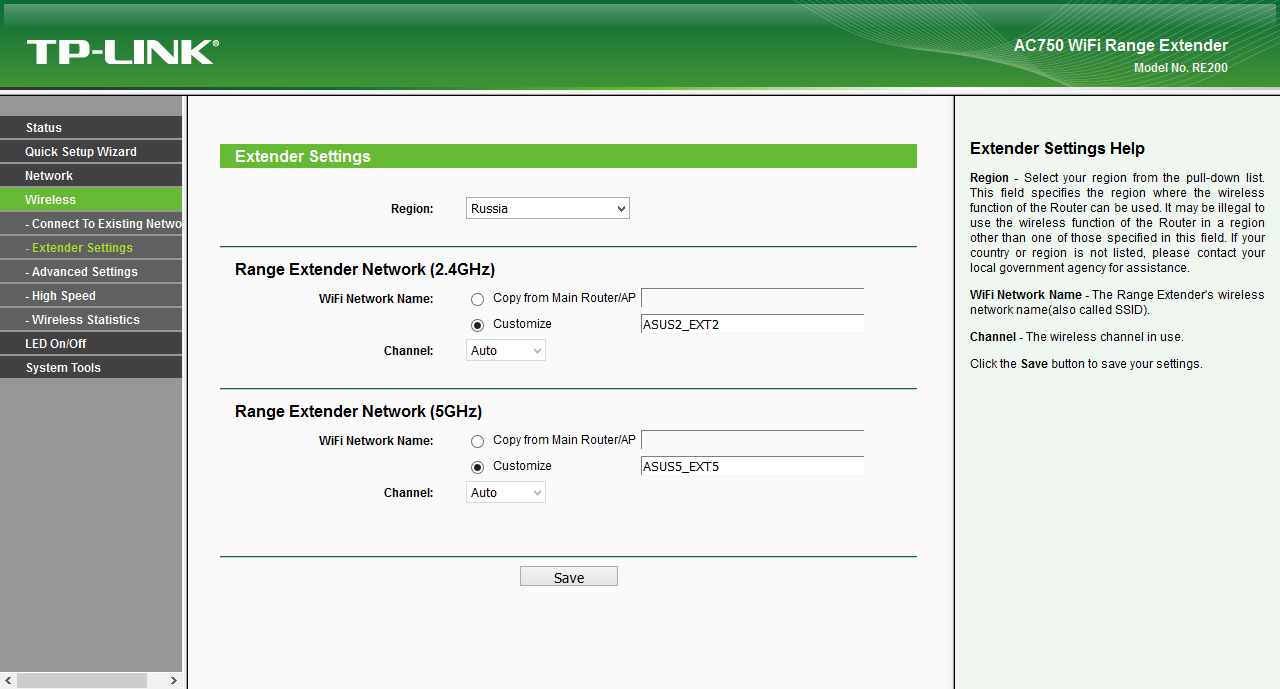Click Range Extender Network (2.4GHz) heading
The image size is (1280, 689).
(x=365, y=270)
